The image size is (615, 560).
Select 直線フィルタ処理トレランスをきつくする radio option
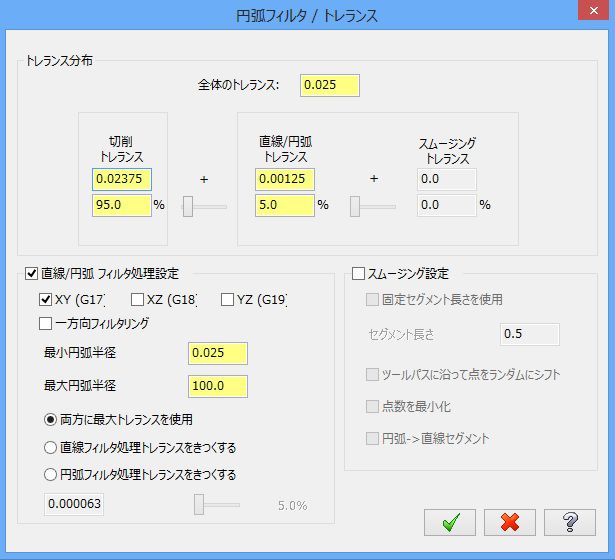pyautogui.click(x=50, y=447)
